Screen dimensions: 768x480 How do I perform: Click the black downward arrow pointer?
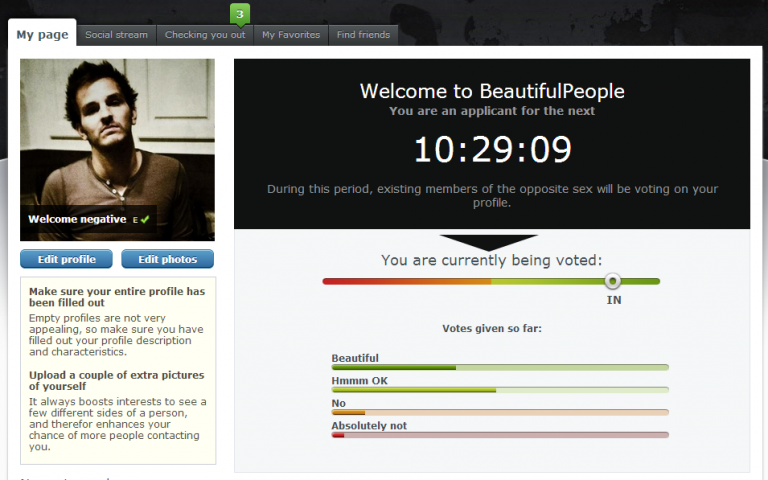click(x=489, y=242)
